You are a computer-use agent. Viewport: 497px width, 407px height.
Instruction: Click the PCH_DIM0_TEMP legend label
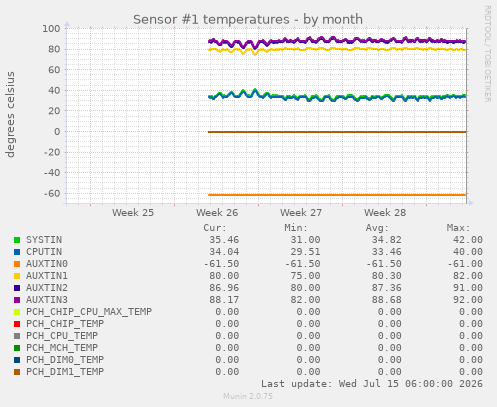(x=65, y=360)
